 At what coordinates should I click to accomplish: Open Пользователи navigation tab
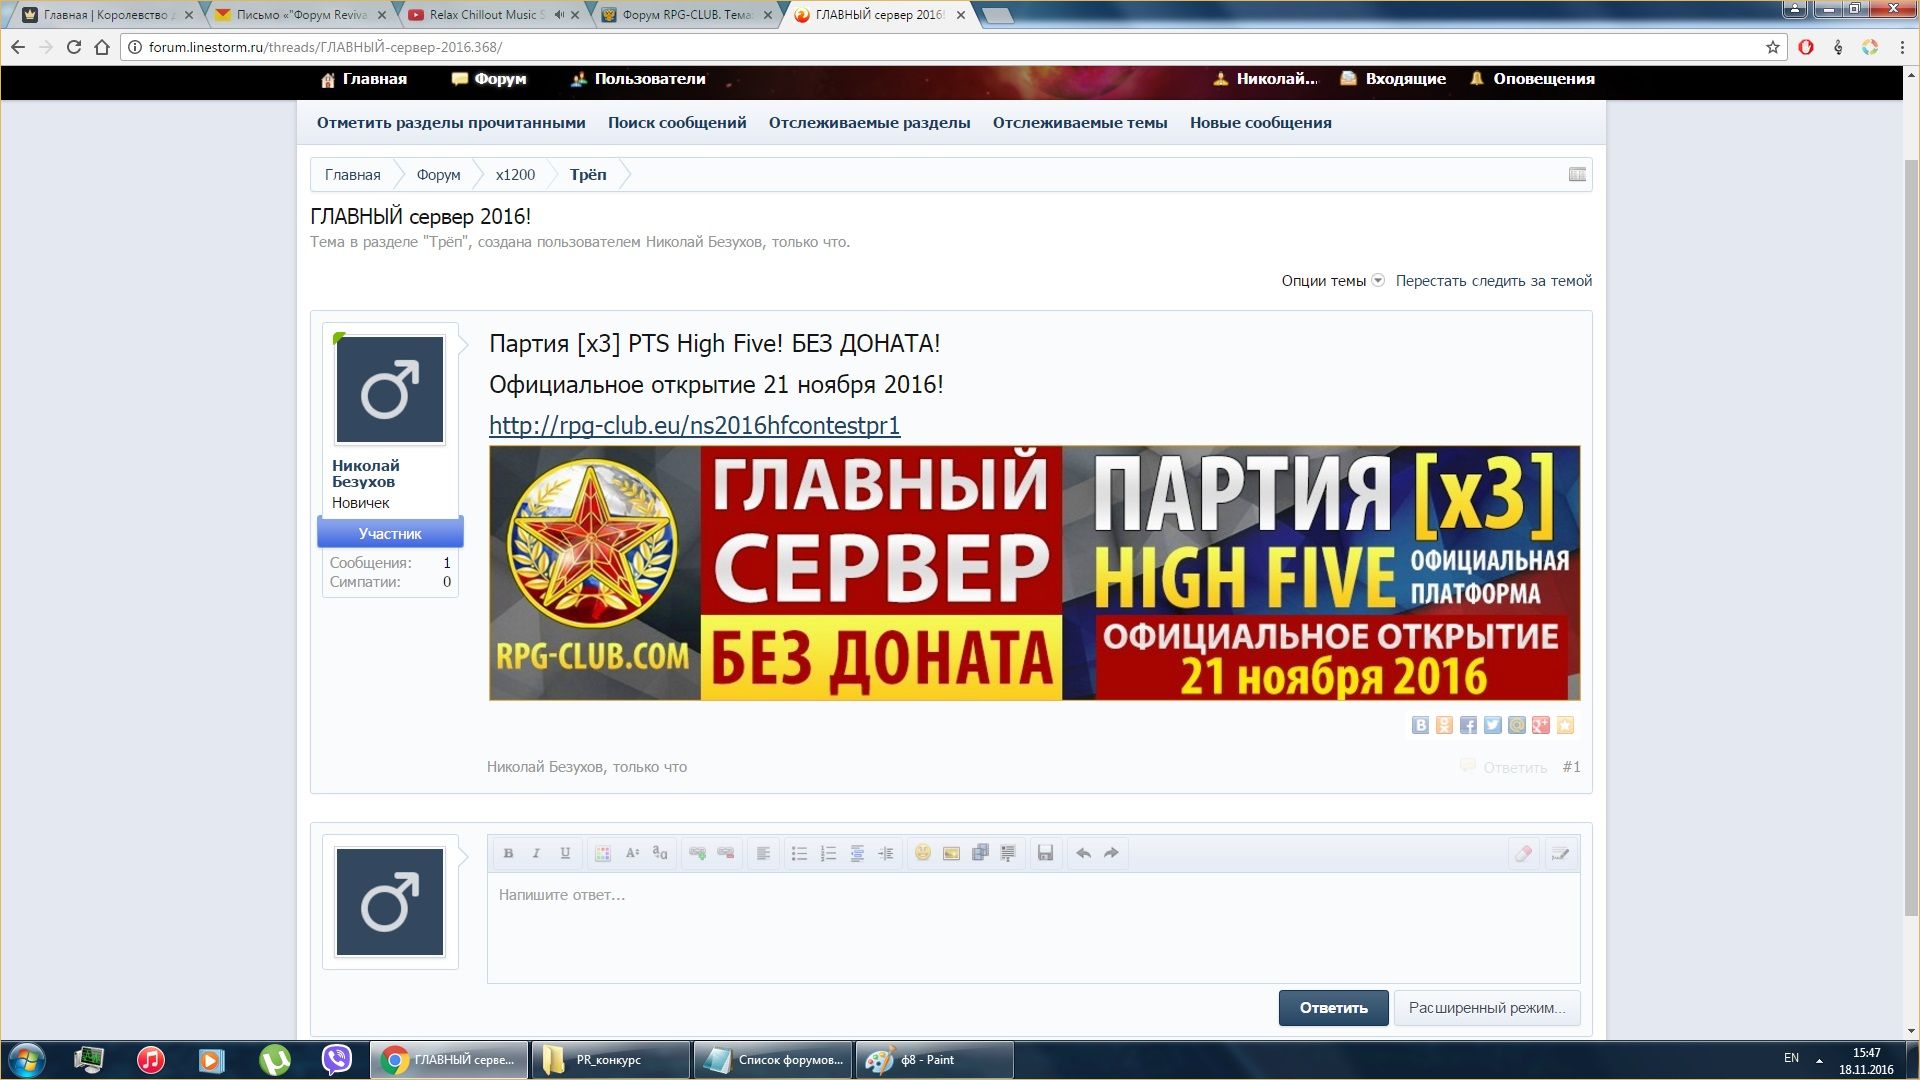coord(649,79)
